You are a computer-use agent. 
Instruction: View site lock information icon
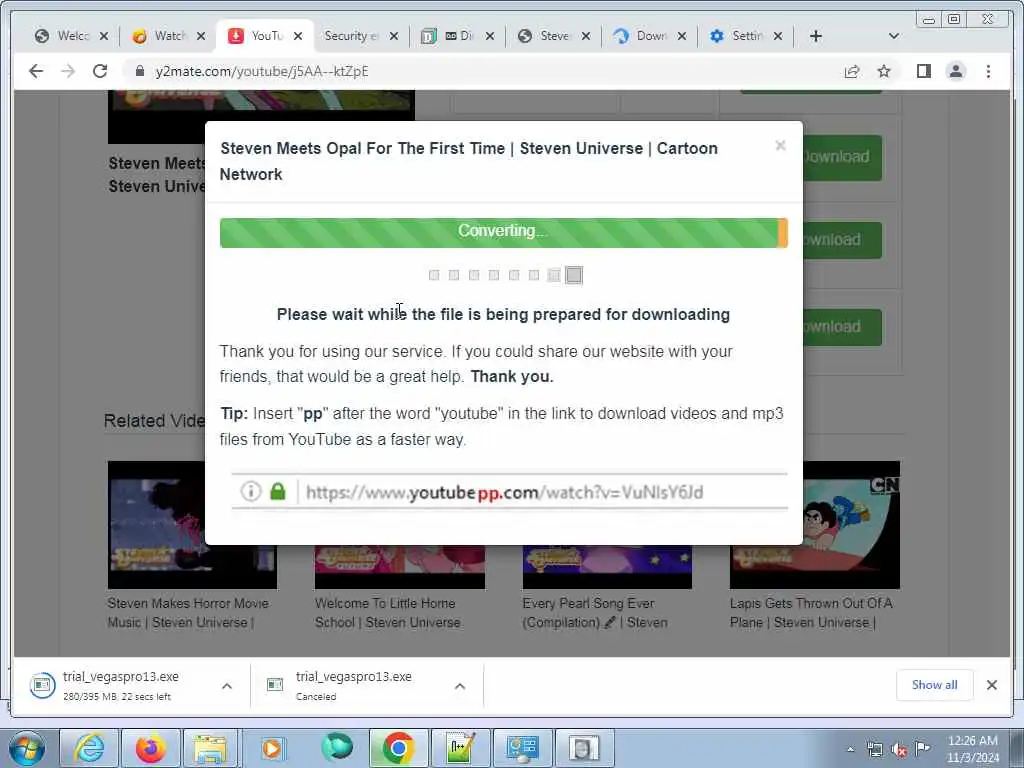(x=139, y=71)
